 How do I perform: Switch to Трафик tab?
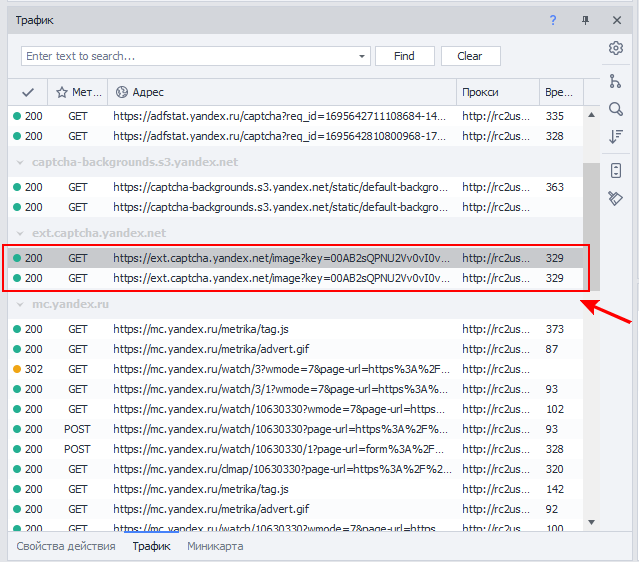(x=151, y=546)
